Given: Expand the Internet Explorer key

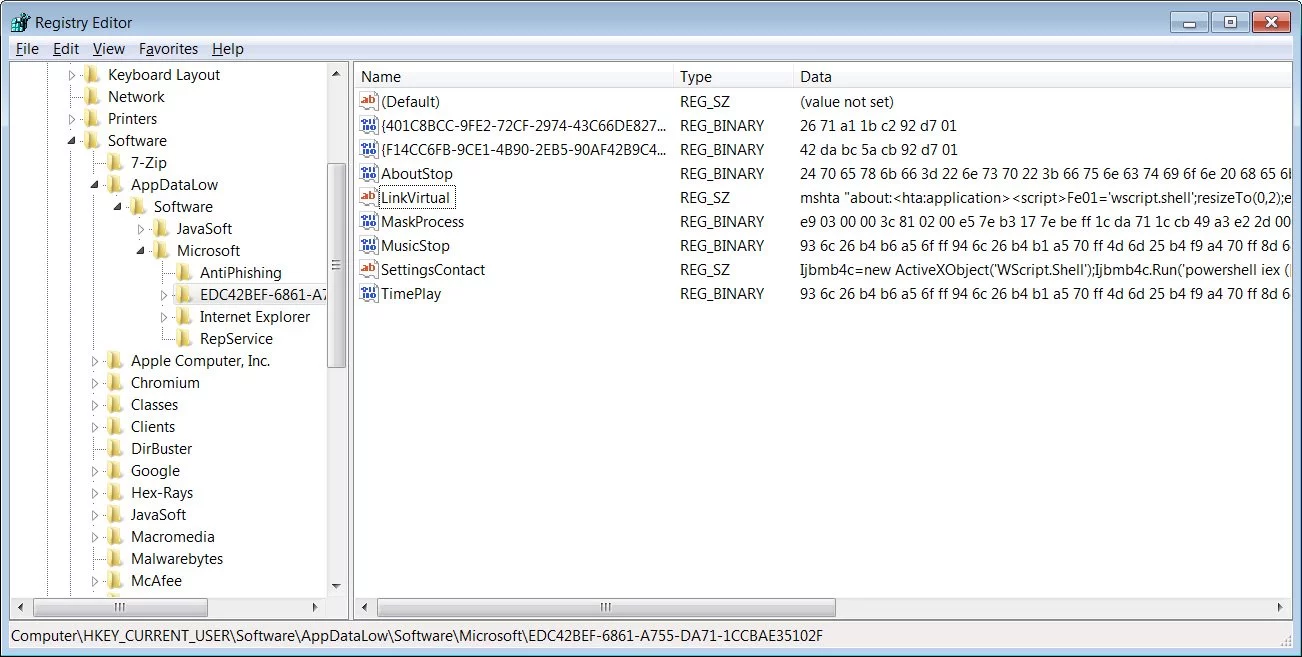Looking at the screenshot, I should pyautogui.click(x=164, y=317).
